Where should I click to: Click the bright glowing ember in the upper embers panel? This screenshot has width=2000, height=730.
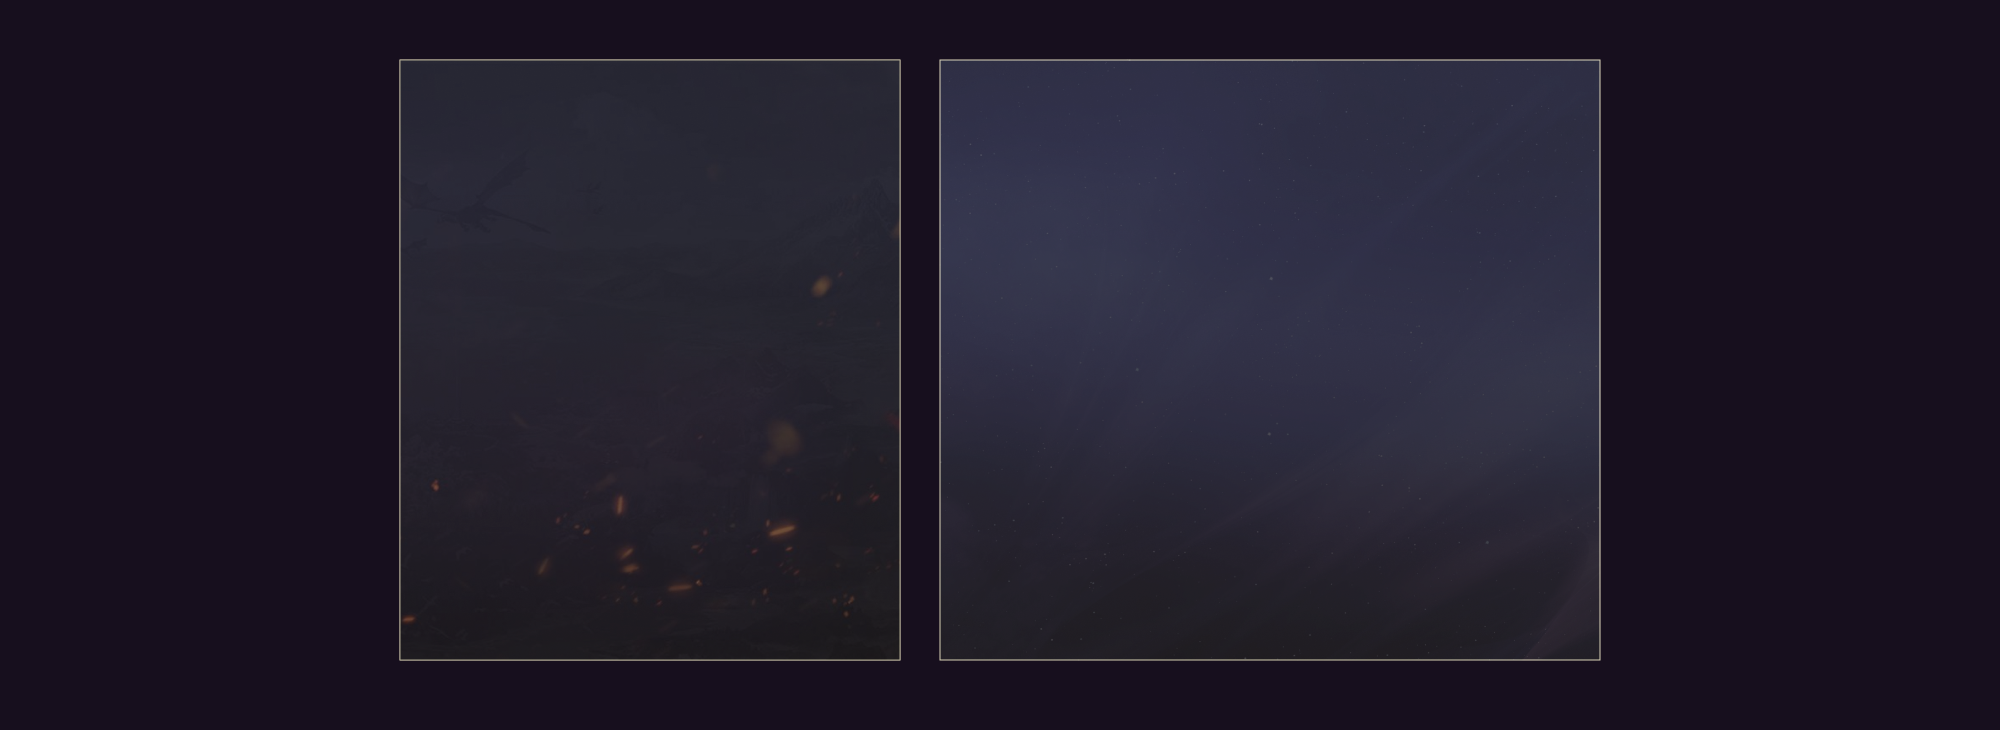(821, 286)
